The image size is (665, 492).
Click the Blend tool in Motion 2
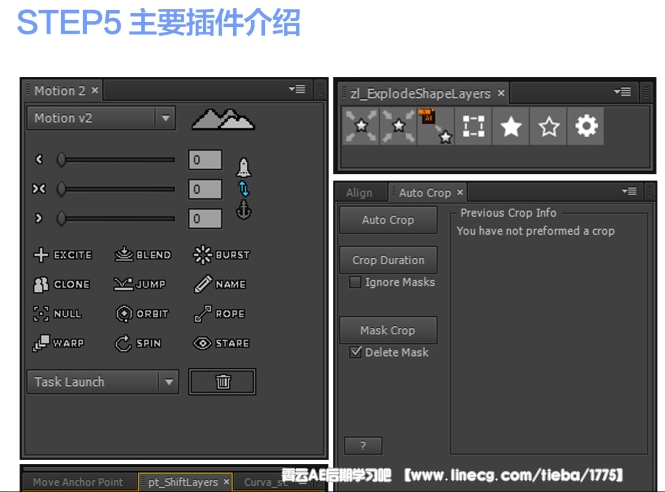pyautogui.click(x=143, y=254)
